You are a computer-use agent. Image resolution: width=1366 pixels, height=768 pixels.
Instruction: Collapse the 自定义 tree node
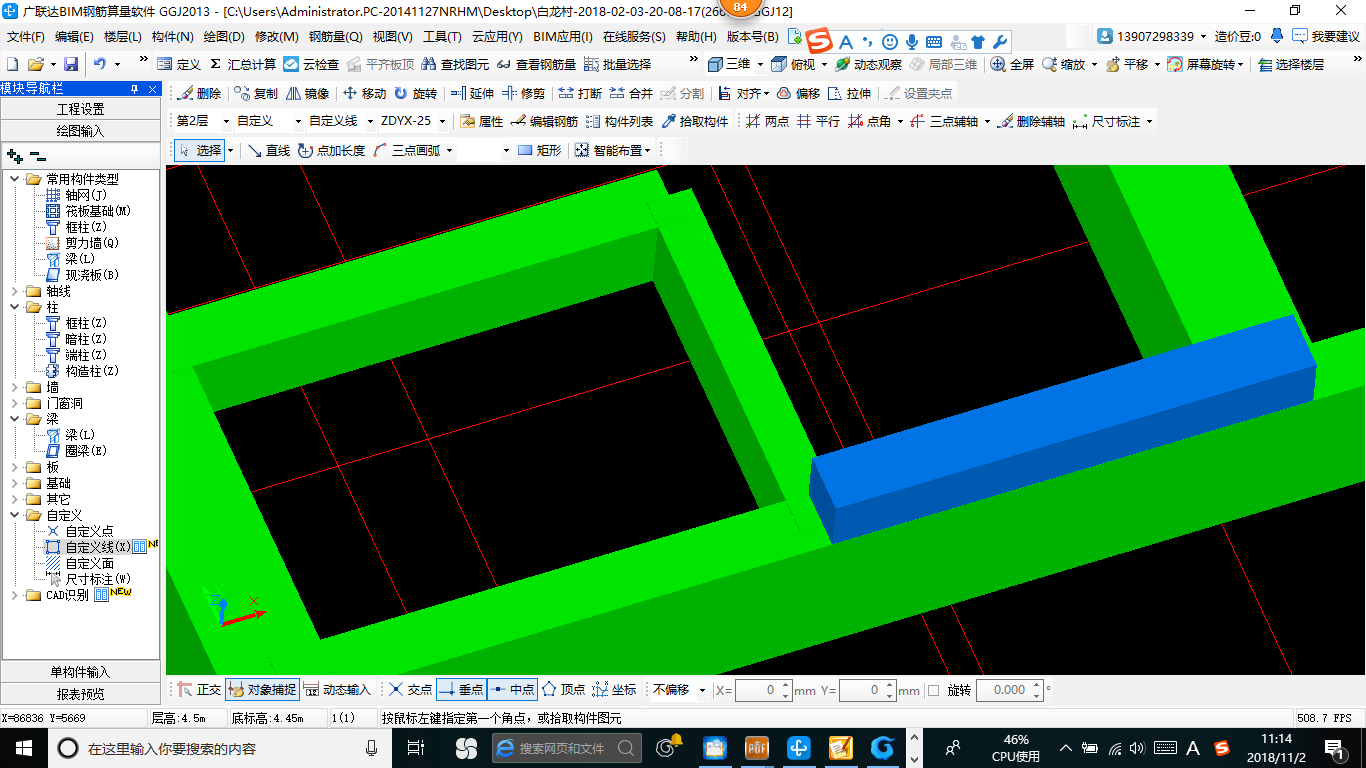(x=15, y=515)
